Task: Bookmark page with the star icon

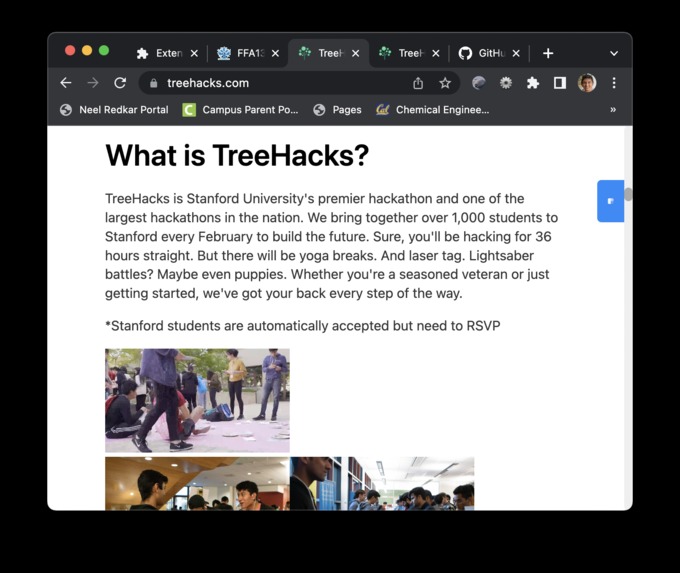Action: pyautogui.click(x=445, y=83)
